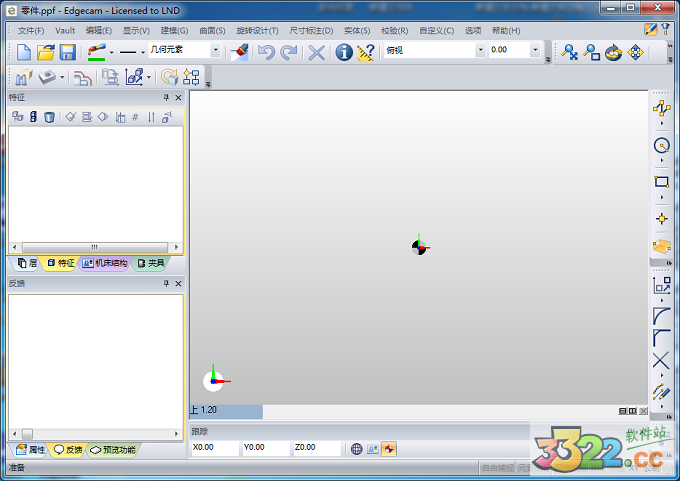
Task: Click the color style brush icon
Action: tap(96, 52)
